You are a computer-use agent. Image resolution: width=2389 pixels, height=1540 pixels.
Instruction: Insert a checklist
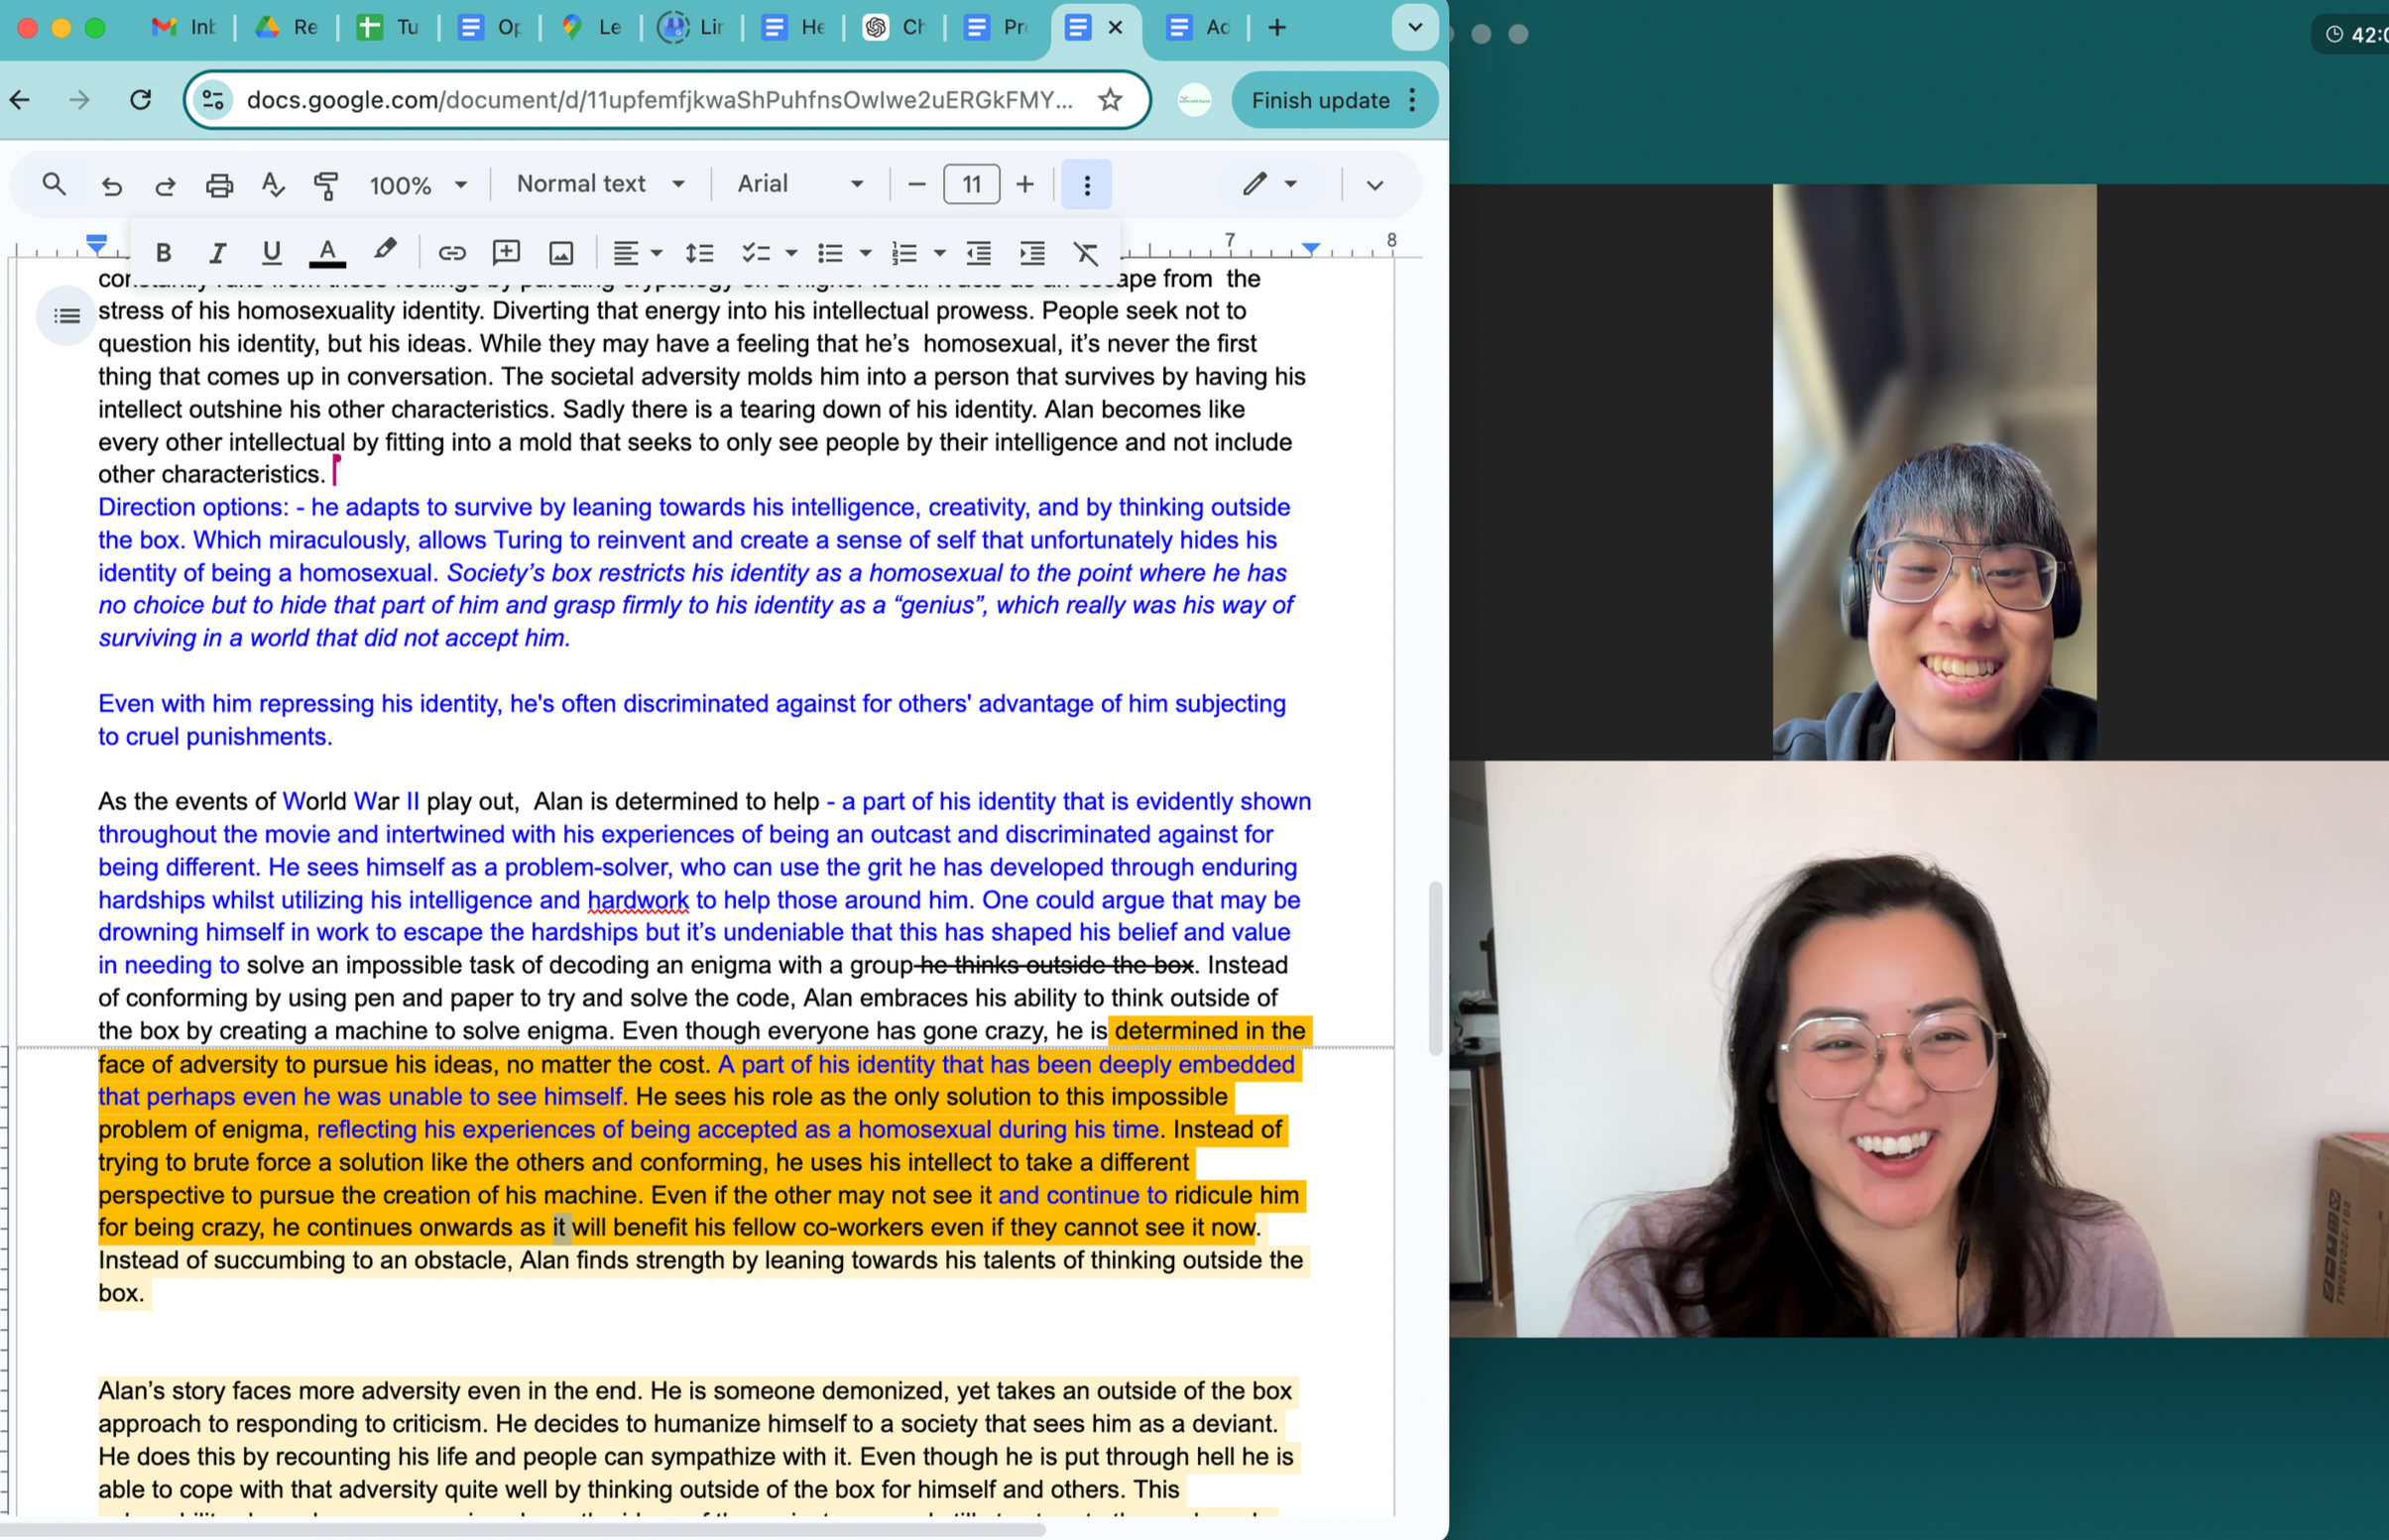[x=755, y=253]
